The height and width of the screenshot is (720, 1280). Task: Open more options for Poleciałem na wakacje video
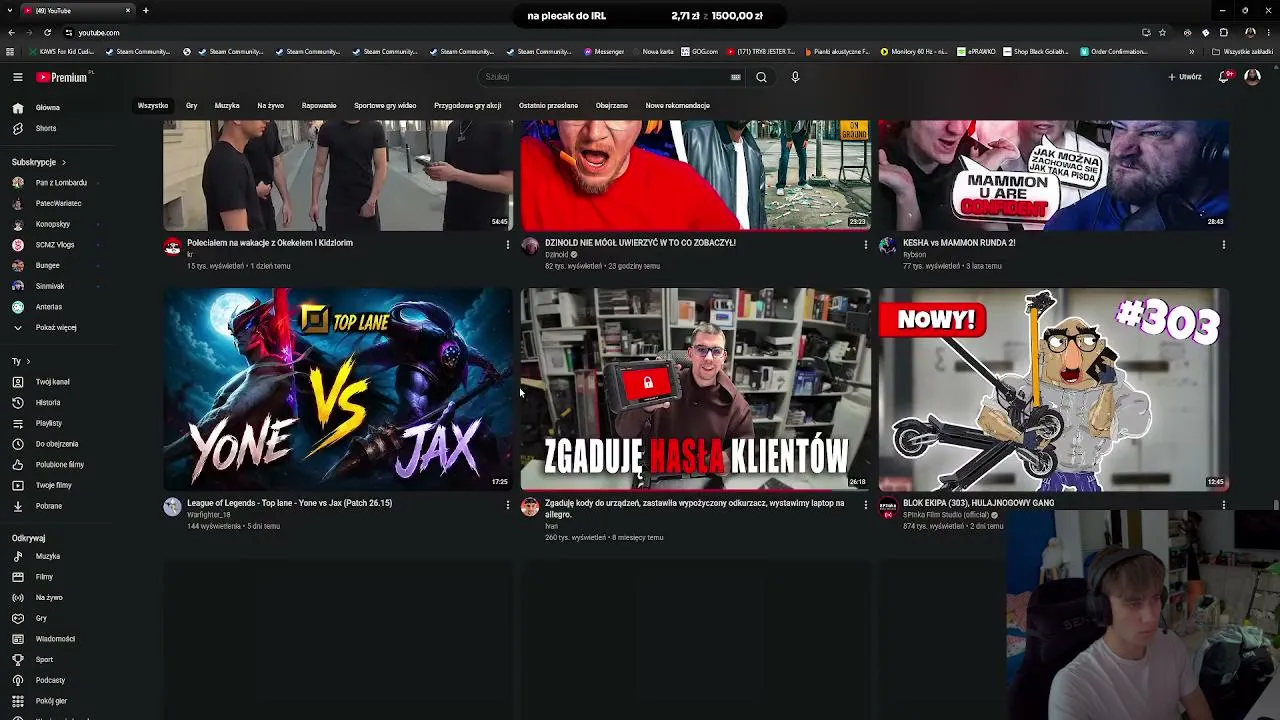point(507,245)
